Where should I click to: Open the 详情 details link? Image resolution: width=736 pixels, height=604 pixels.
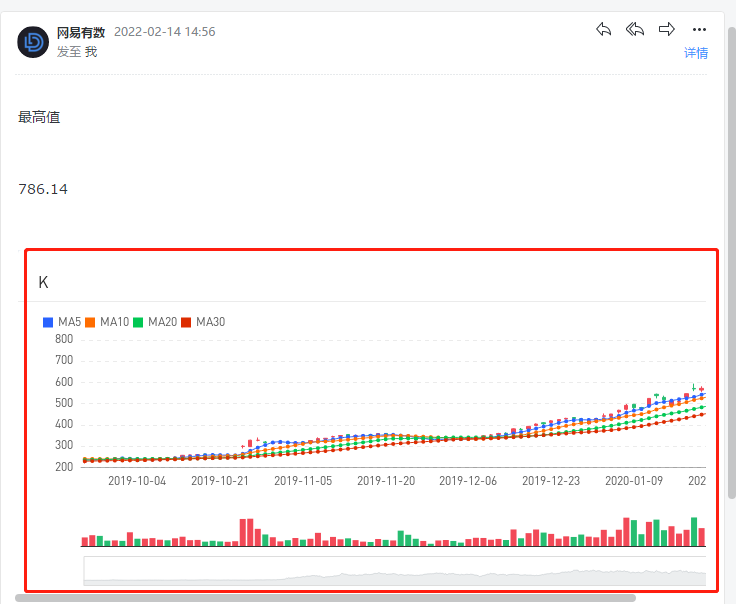tap(696, 53)
